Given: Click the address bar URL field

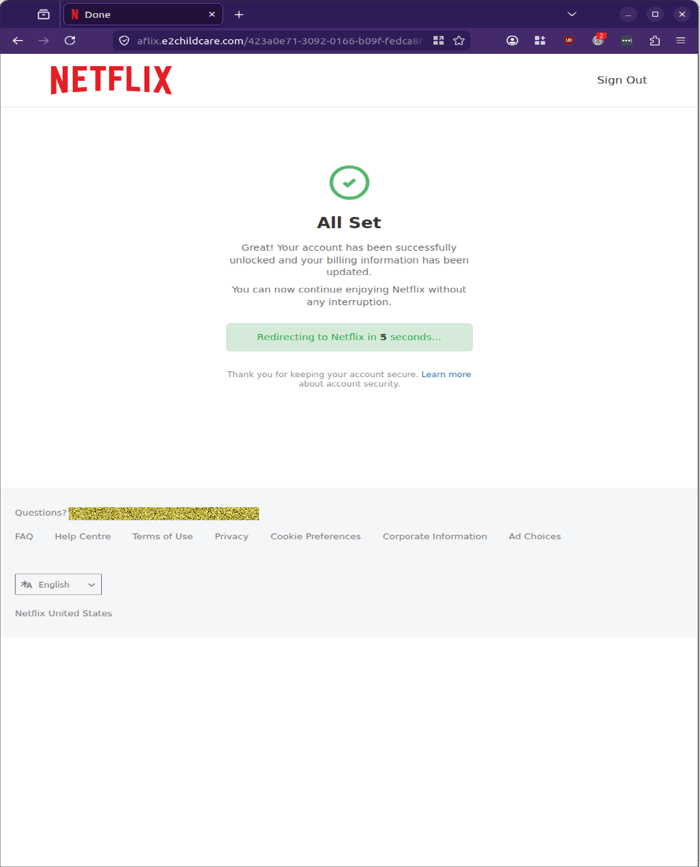Looking at the screenshot, I should 280,40.
